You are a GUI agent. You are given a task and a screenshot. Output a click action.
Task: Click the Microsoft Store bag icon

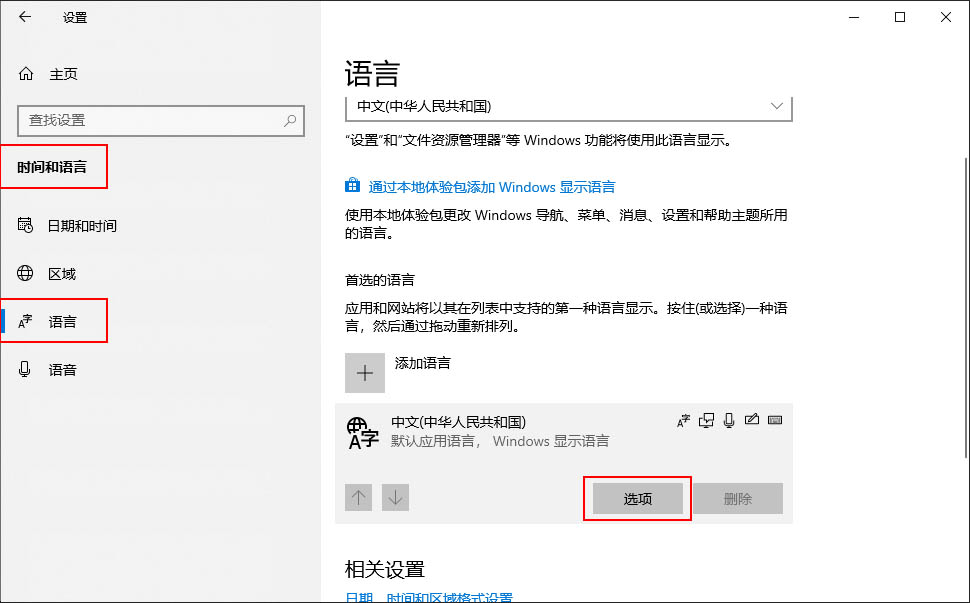353,185
